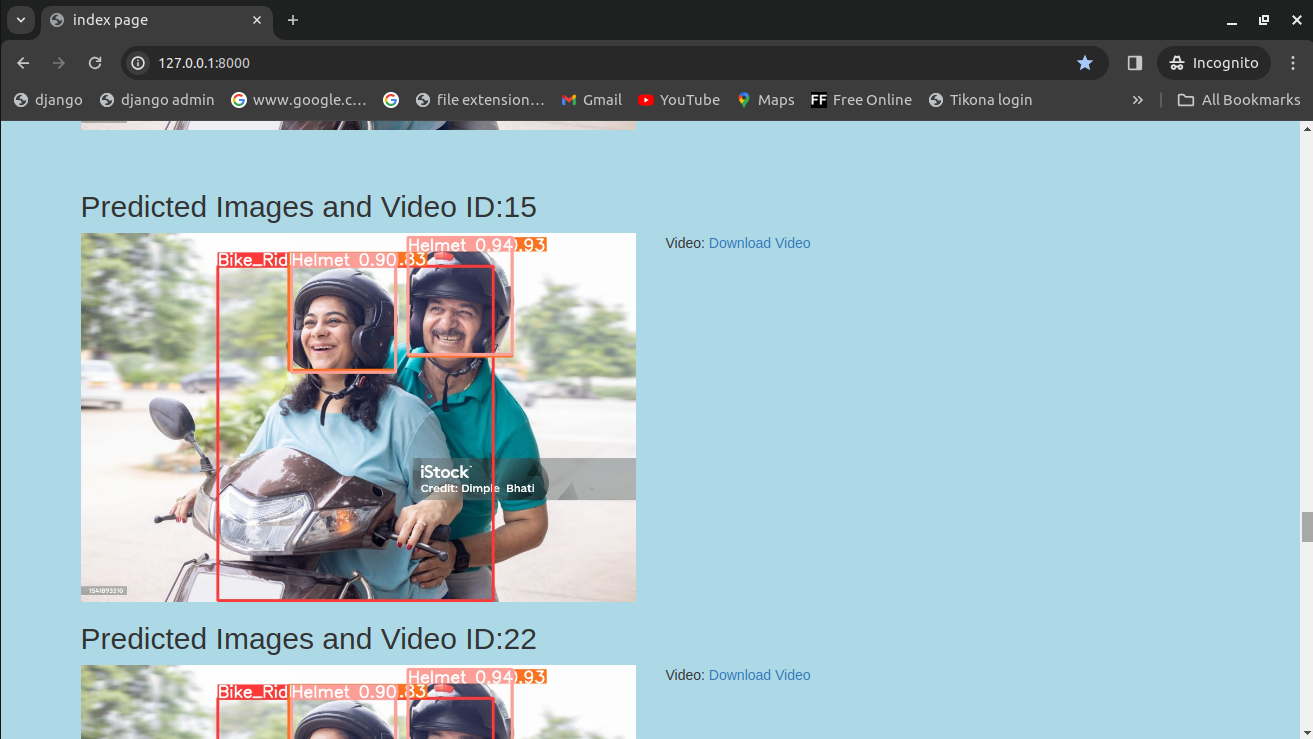Minimize the browser window
Screen dimensions: 1313x739
click(1231, 20)
